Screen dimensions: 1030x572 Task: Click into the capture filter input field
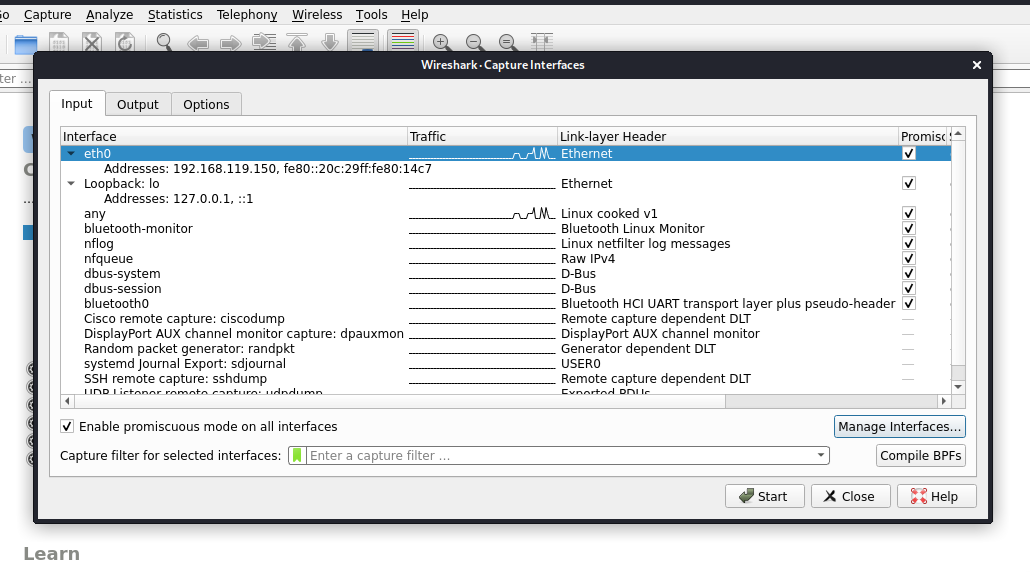tap(560, 455)
